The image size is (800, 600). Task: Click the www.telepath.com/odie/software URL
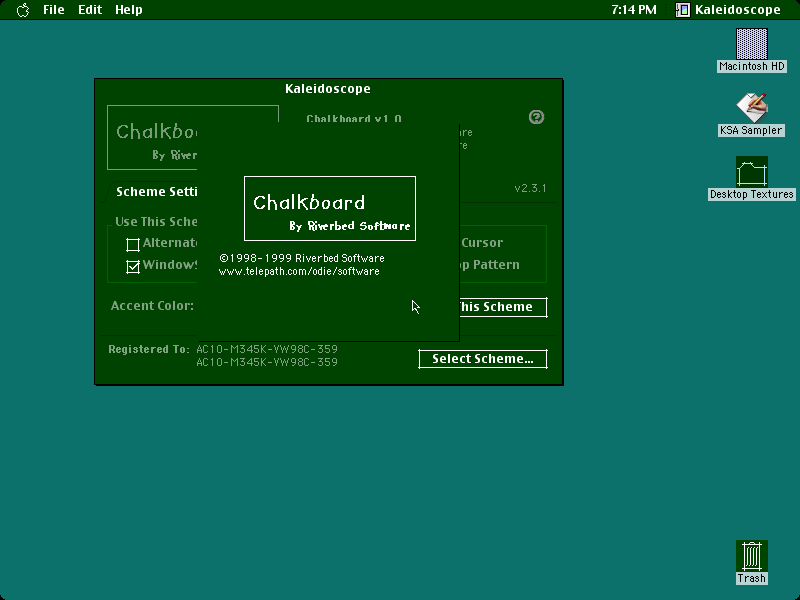pos(299,271)
